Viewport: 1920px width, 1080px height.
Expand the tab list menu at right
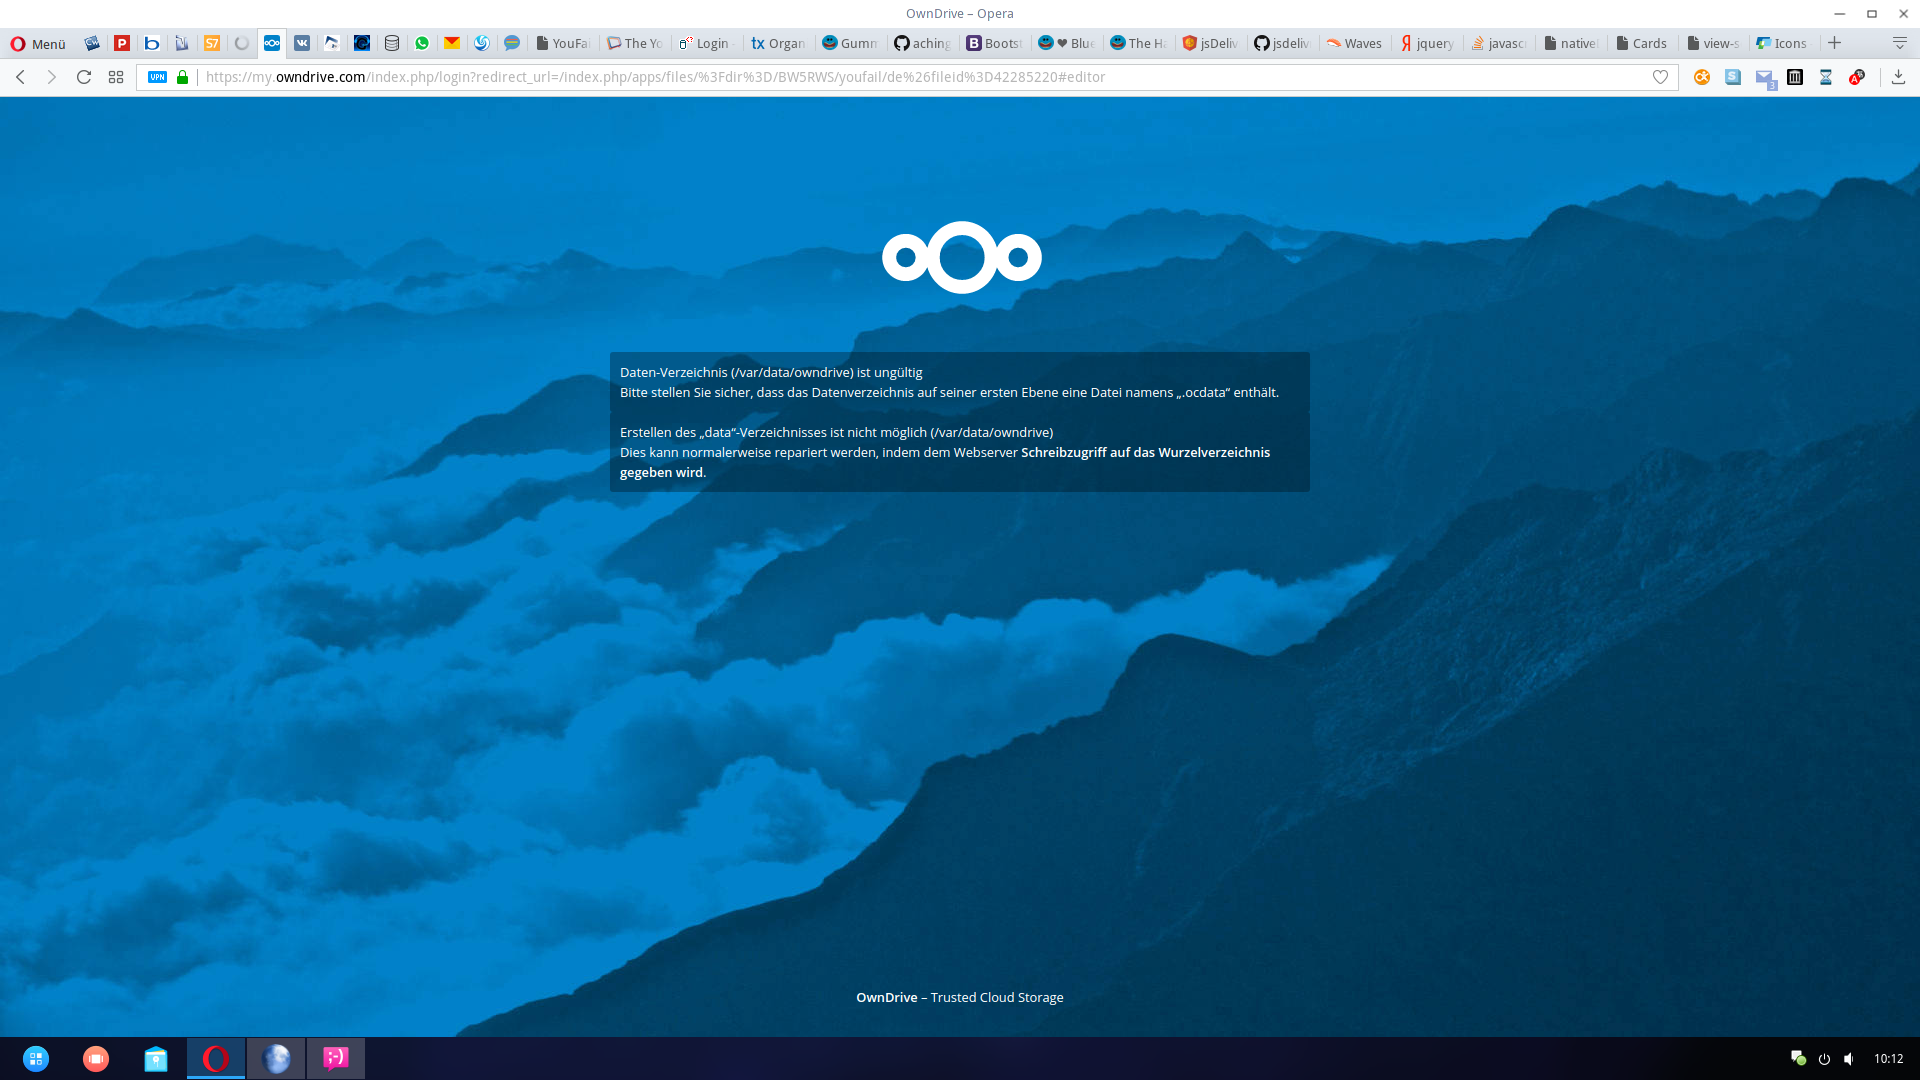point(1899,43)
